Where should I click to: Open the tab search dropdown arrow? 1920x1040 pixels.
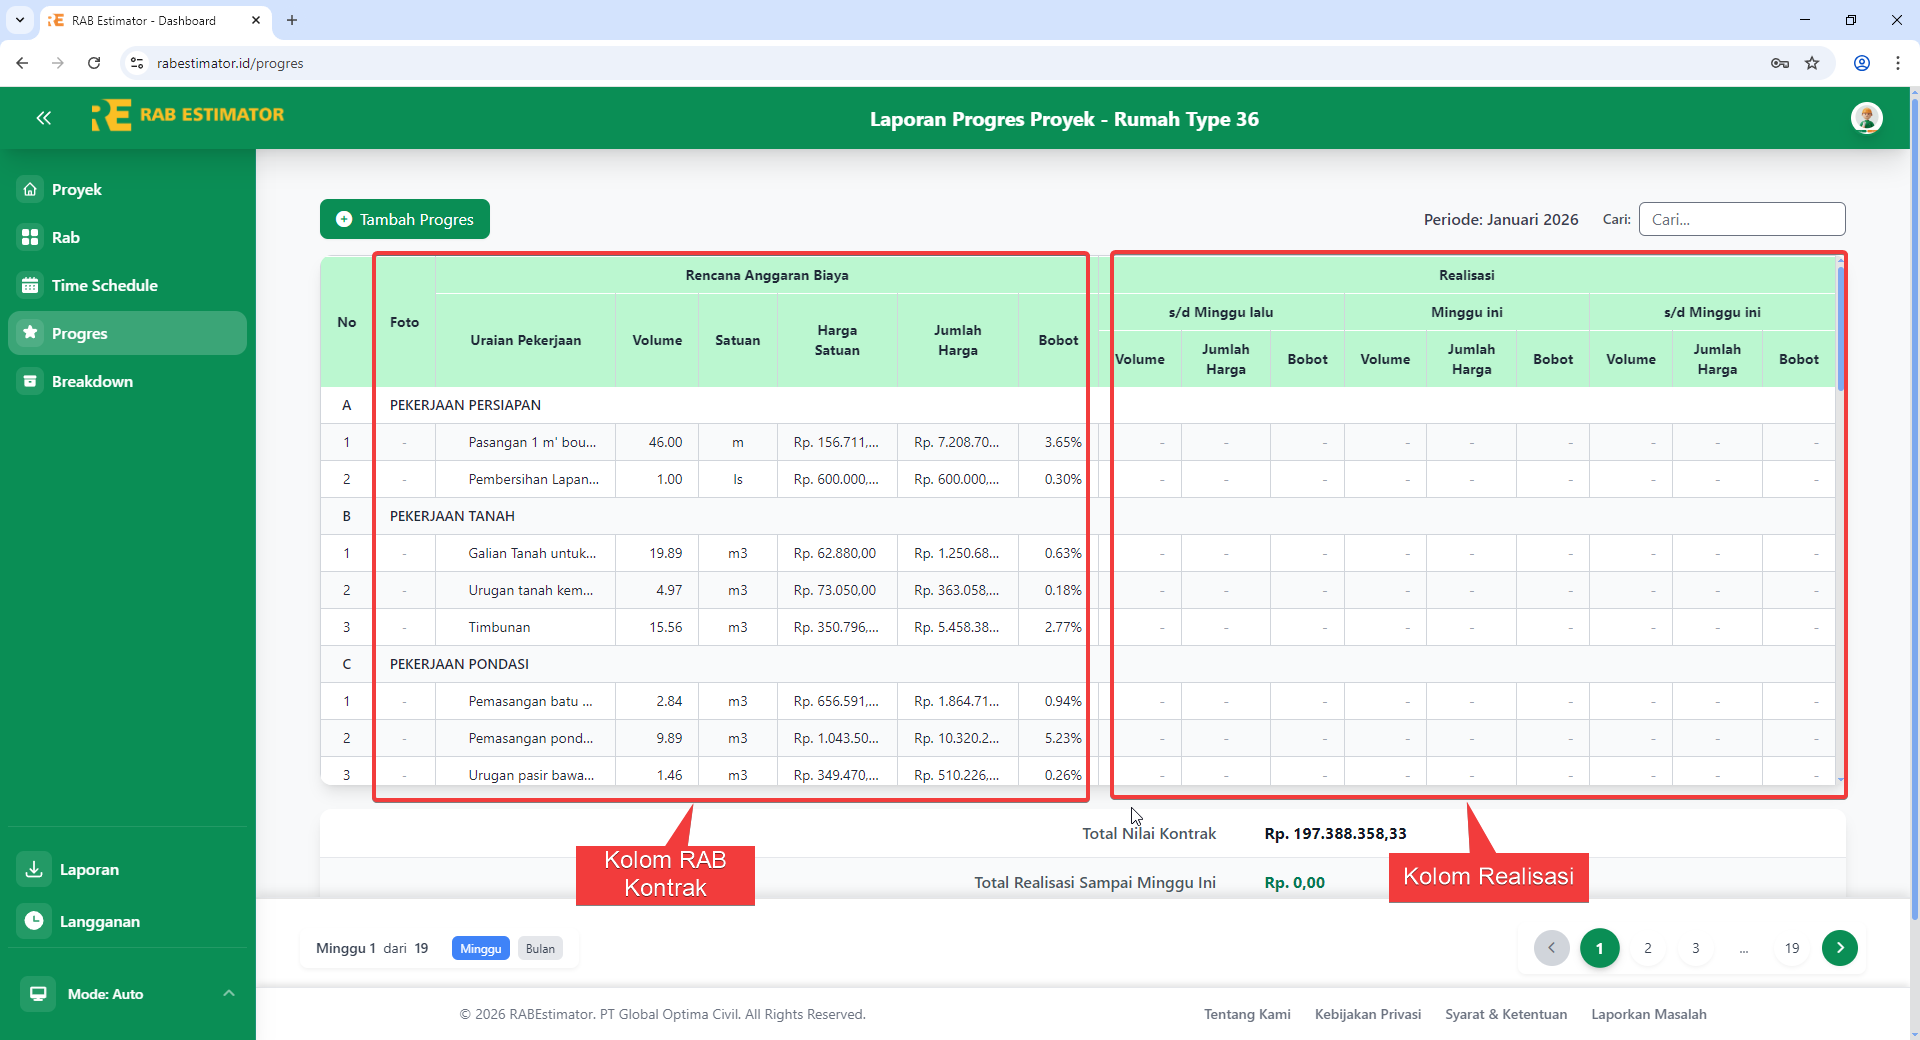pos(20,20)
